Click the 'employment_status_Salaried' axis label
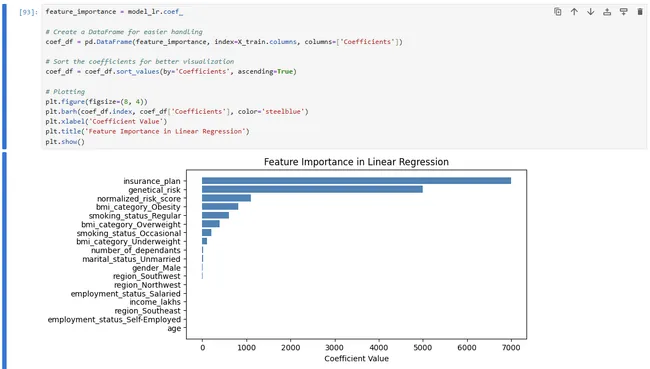This screenshot has width=650, height=369. 126,294
